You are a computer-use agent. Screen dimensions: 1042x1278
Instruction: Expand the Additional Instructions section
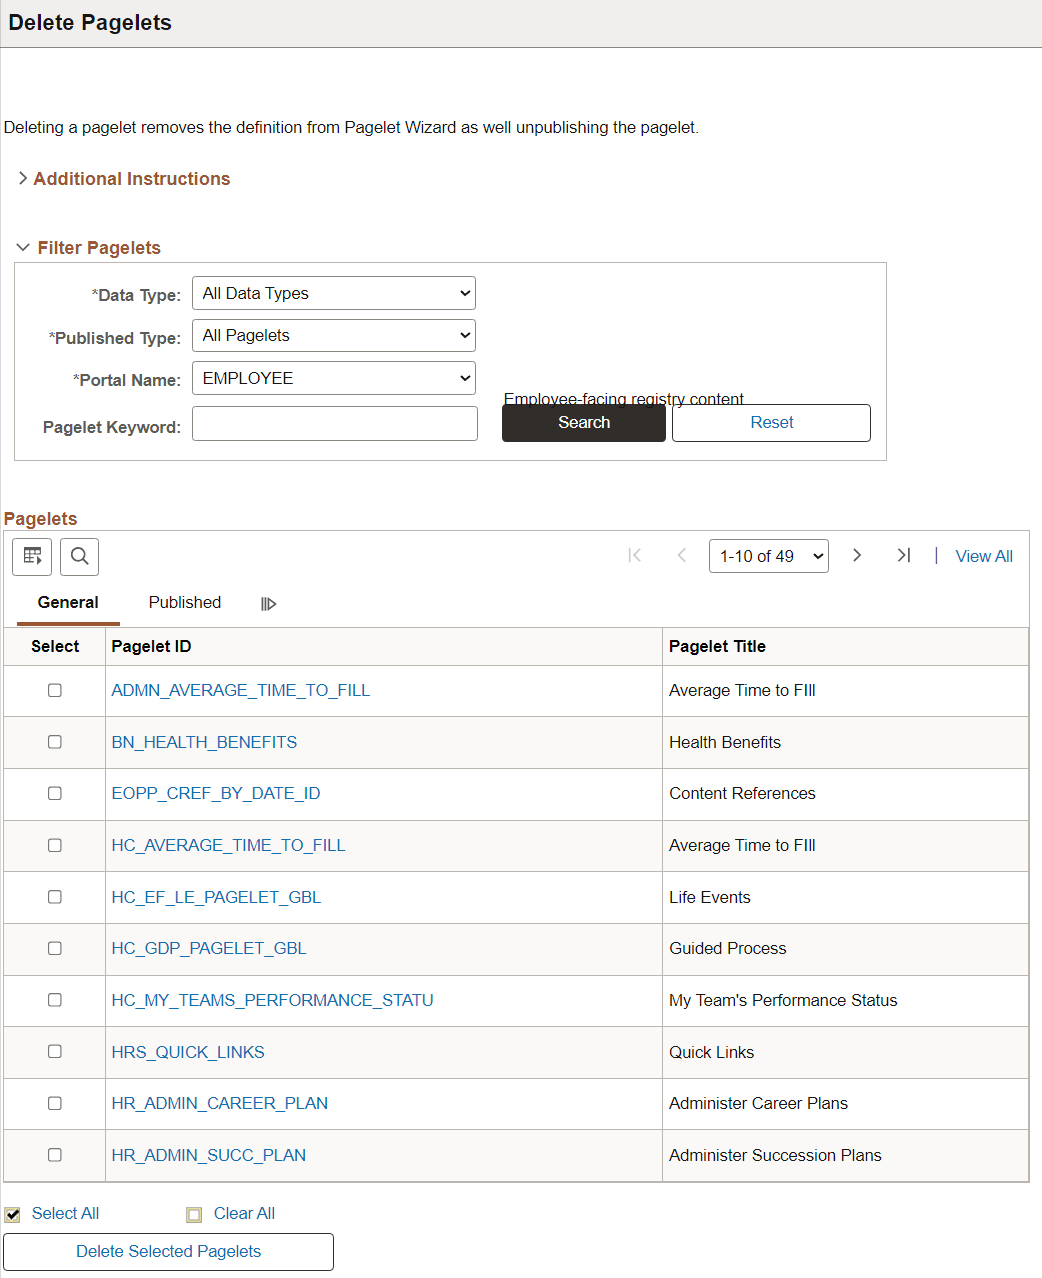[130, 178]
